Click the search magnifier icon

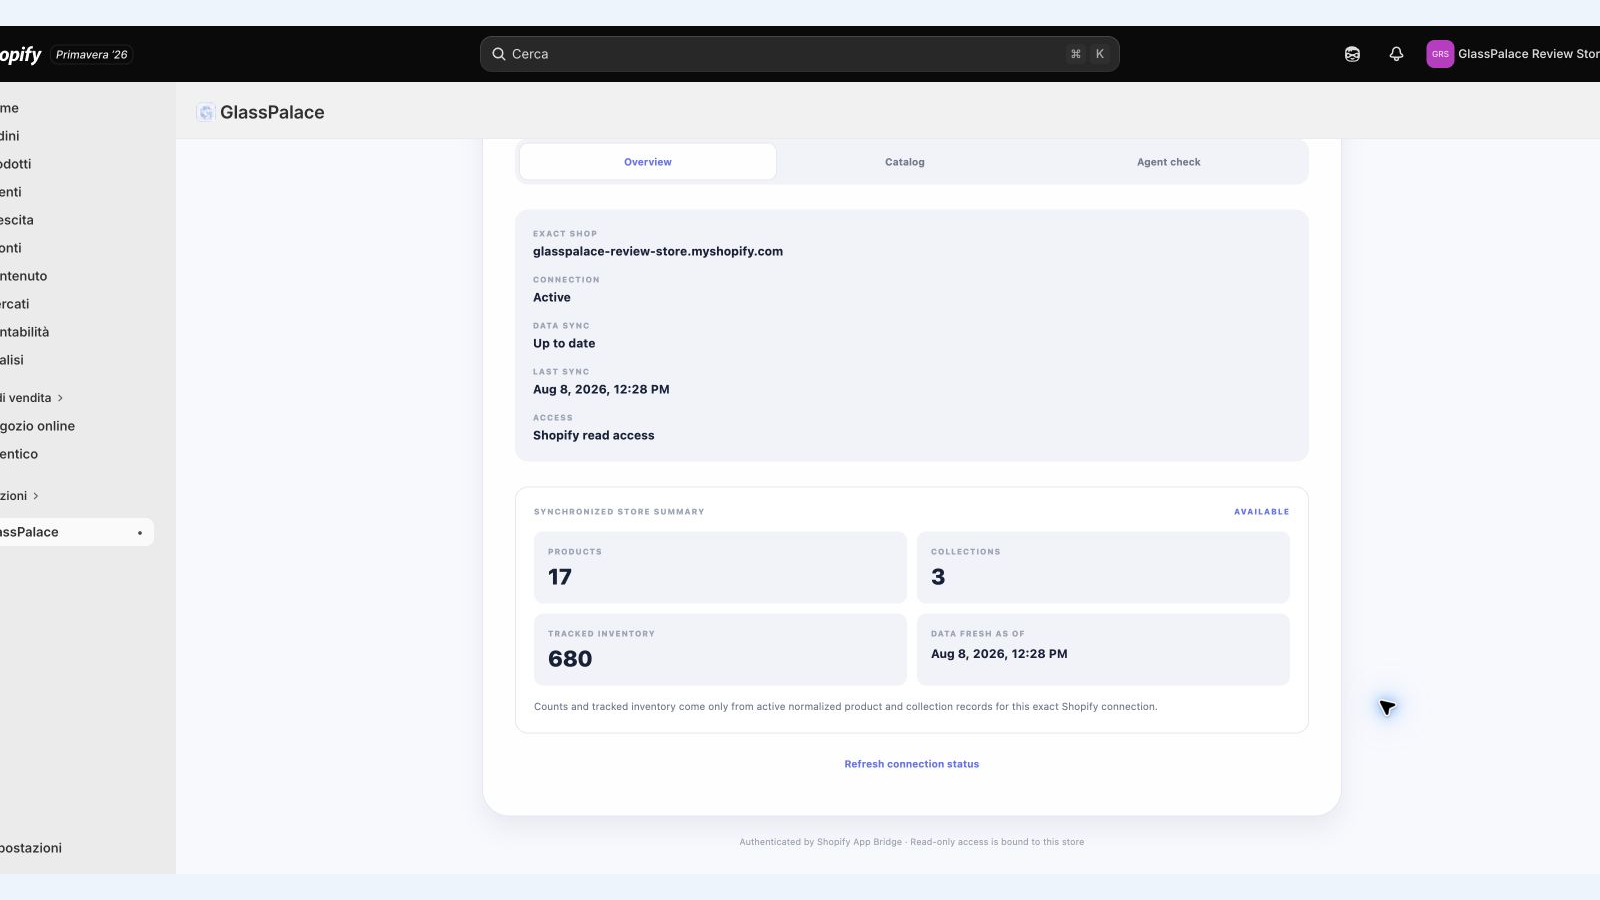coord(498,54)
